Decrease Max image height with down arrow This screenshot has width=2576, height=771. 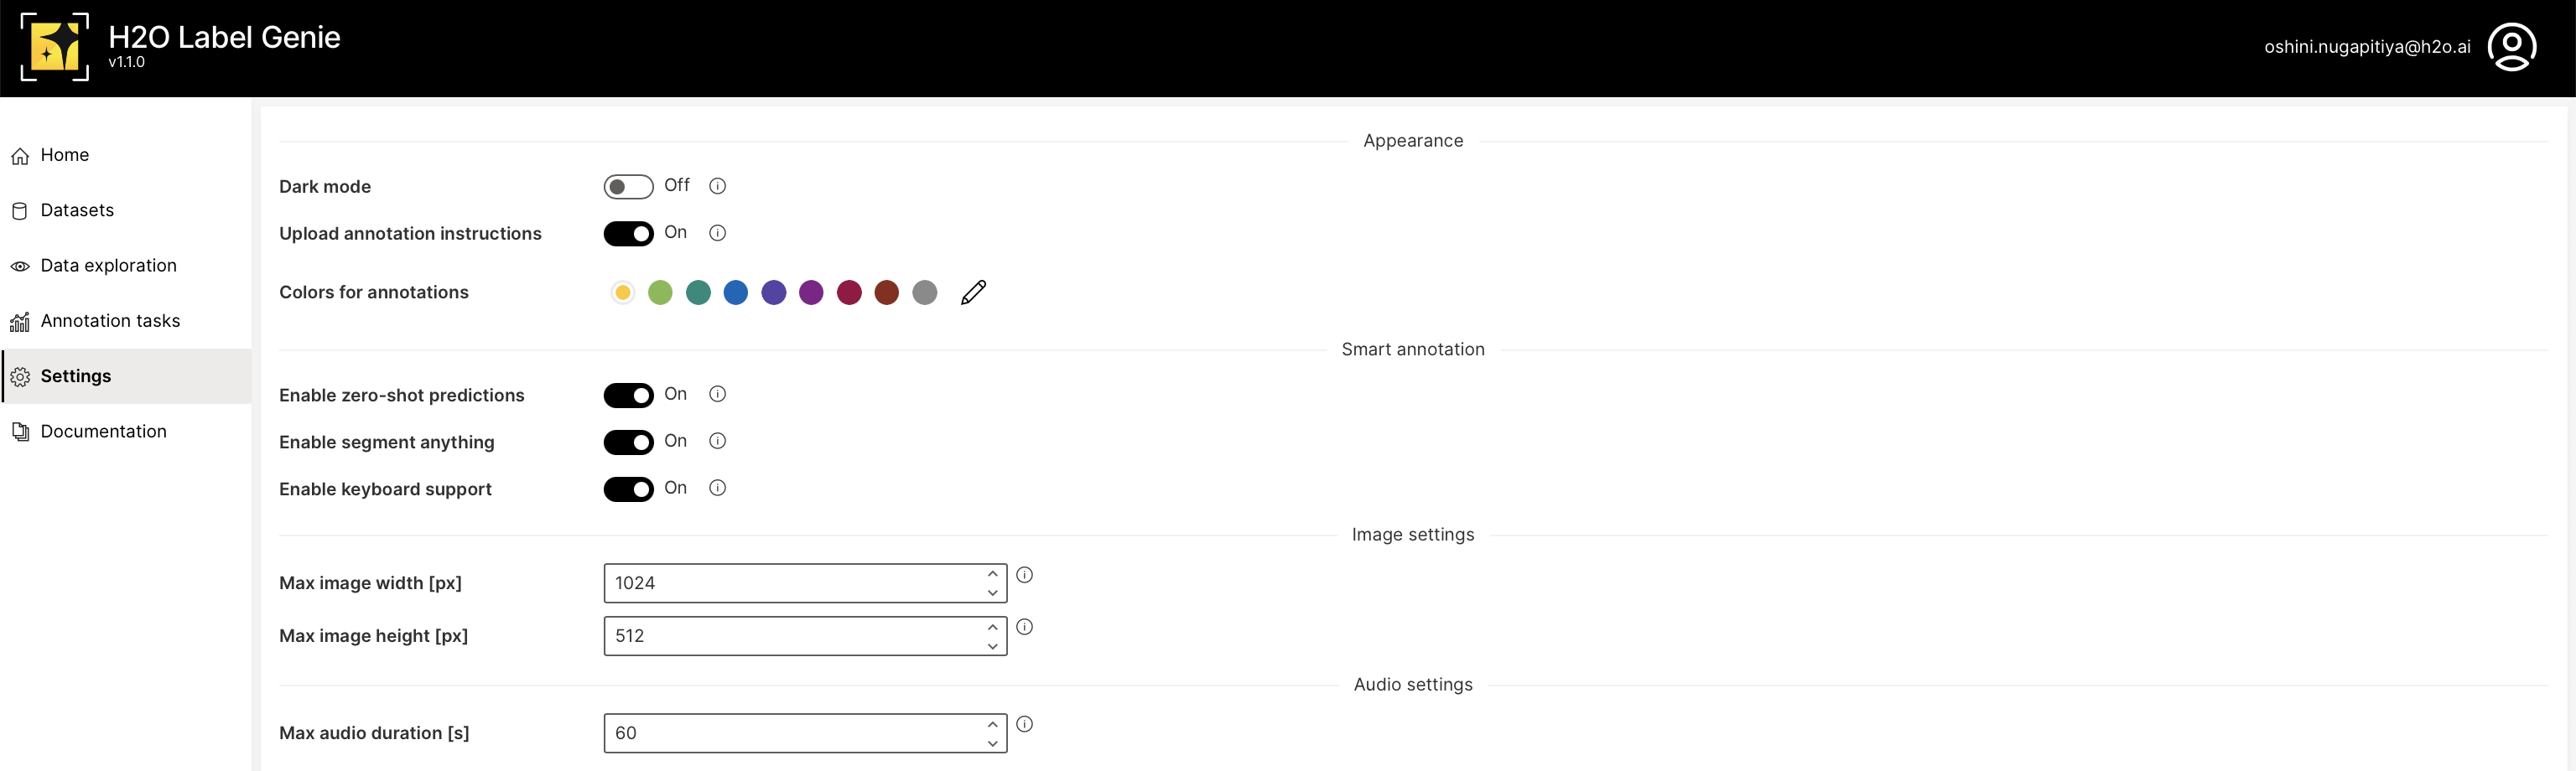(x=991, y=646)
